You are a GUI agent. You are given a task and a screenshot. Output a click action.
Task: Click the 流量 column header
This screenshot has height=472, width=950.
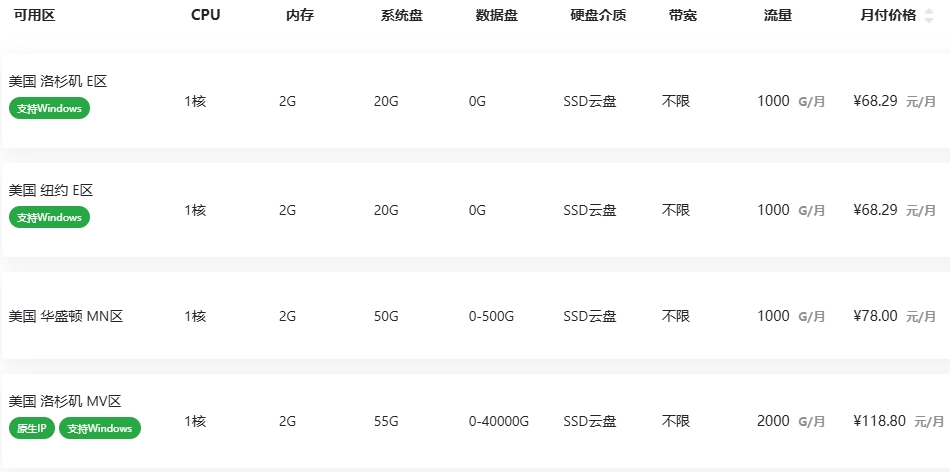(777, 16)
